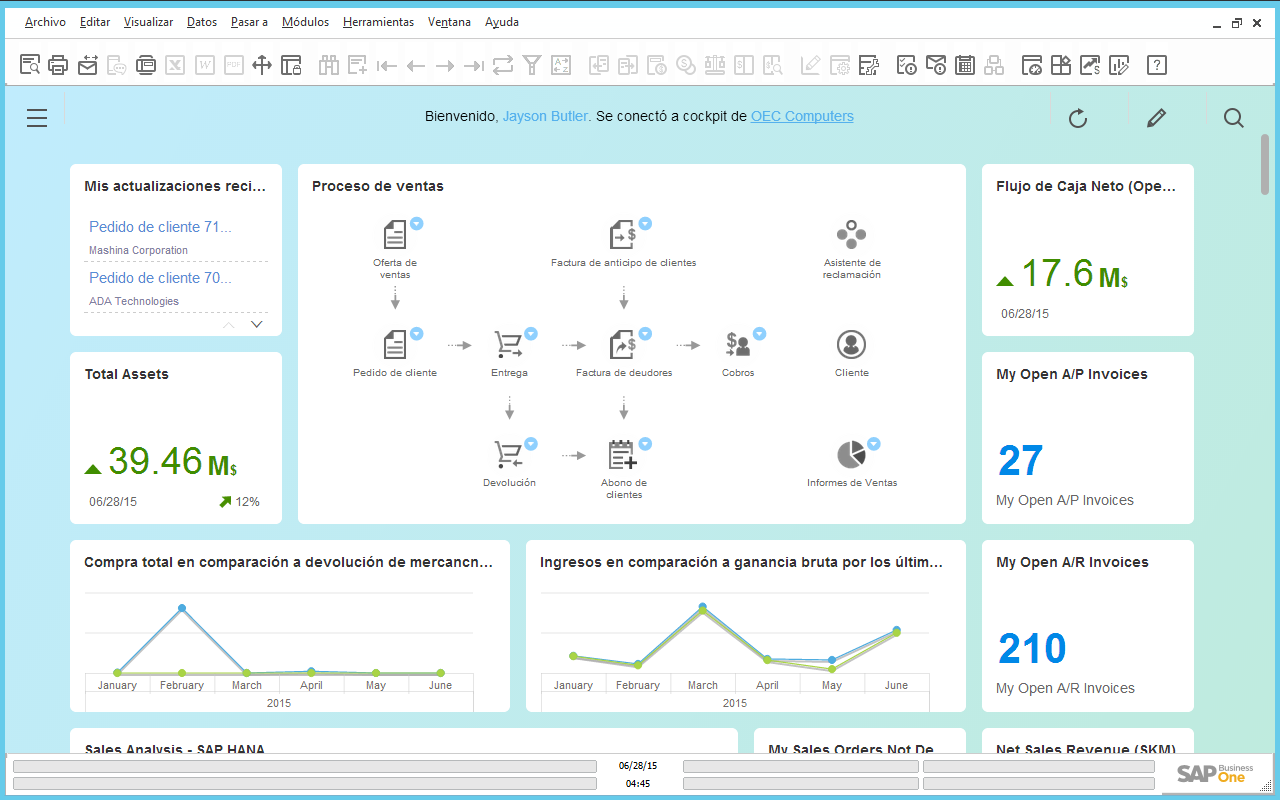Click the Help question mark icon
Viewport: 1280px width, 800px height.
pos(1157,65)
